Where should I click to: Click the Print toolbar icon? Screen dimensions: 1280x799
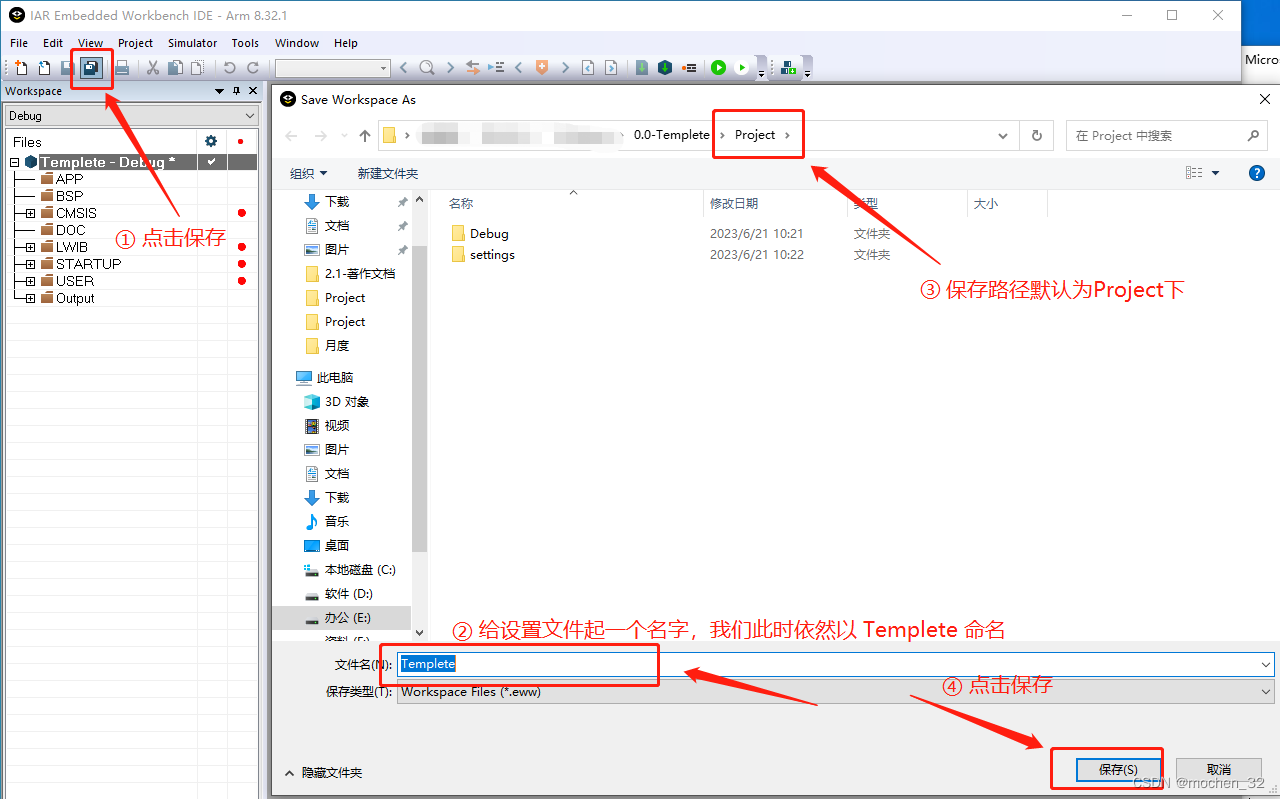click(x=122, y=68)
